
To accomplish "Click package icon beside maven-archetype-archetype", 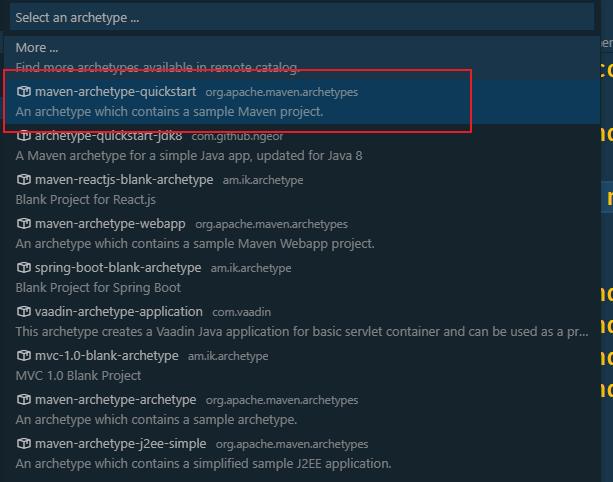I will (x=24, y=400).
